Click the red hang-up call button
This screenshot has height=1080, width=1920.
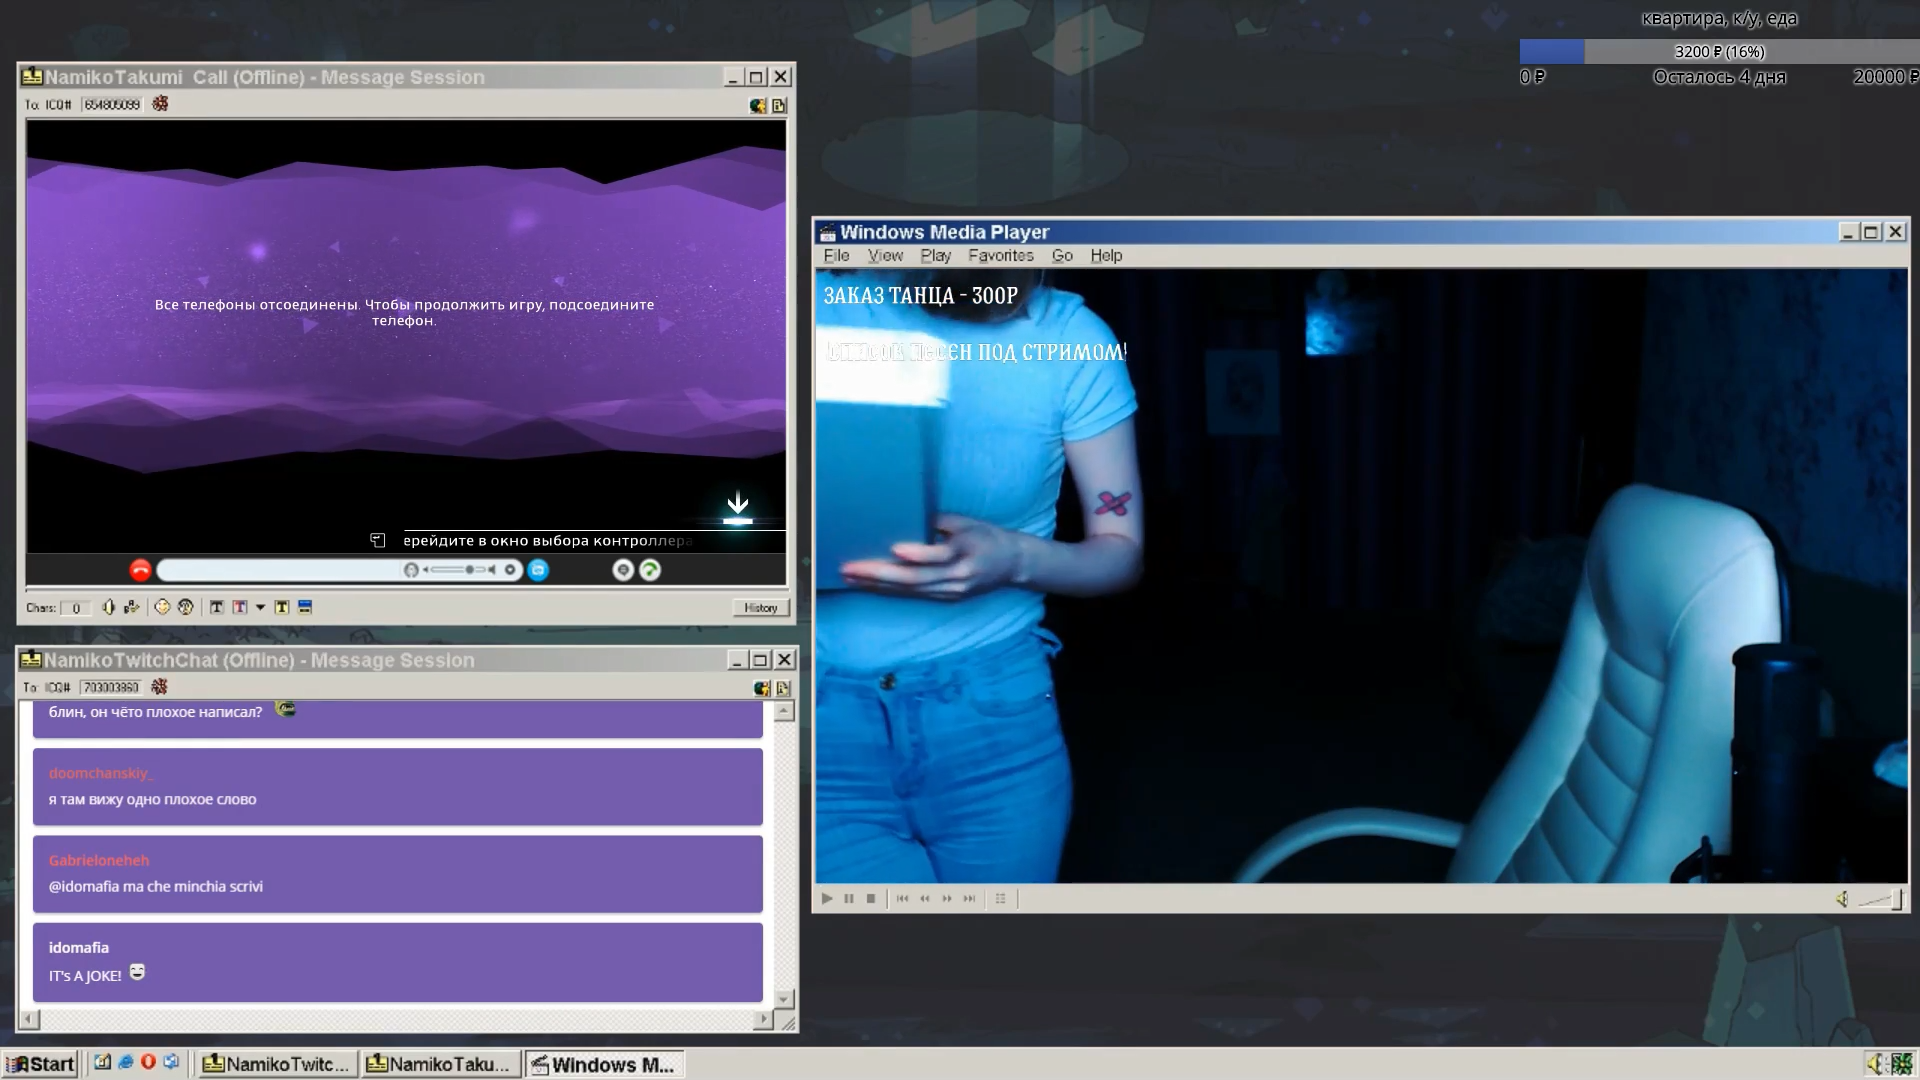[140, 570]
